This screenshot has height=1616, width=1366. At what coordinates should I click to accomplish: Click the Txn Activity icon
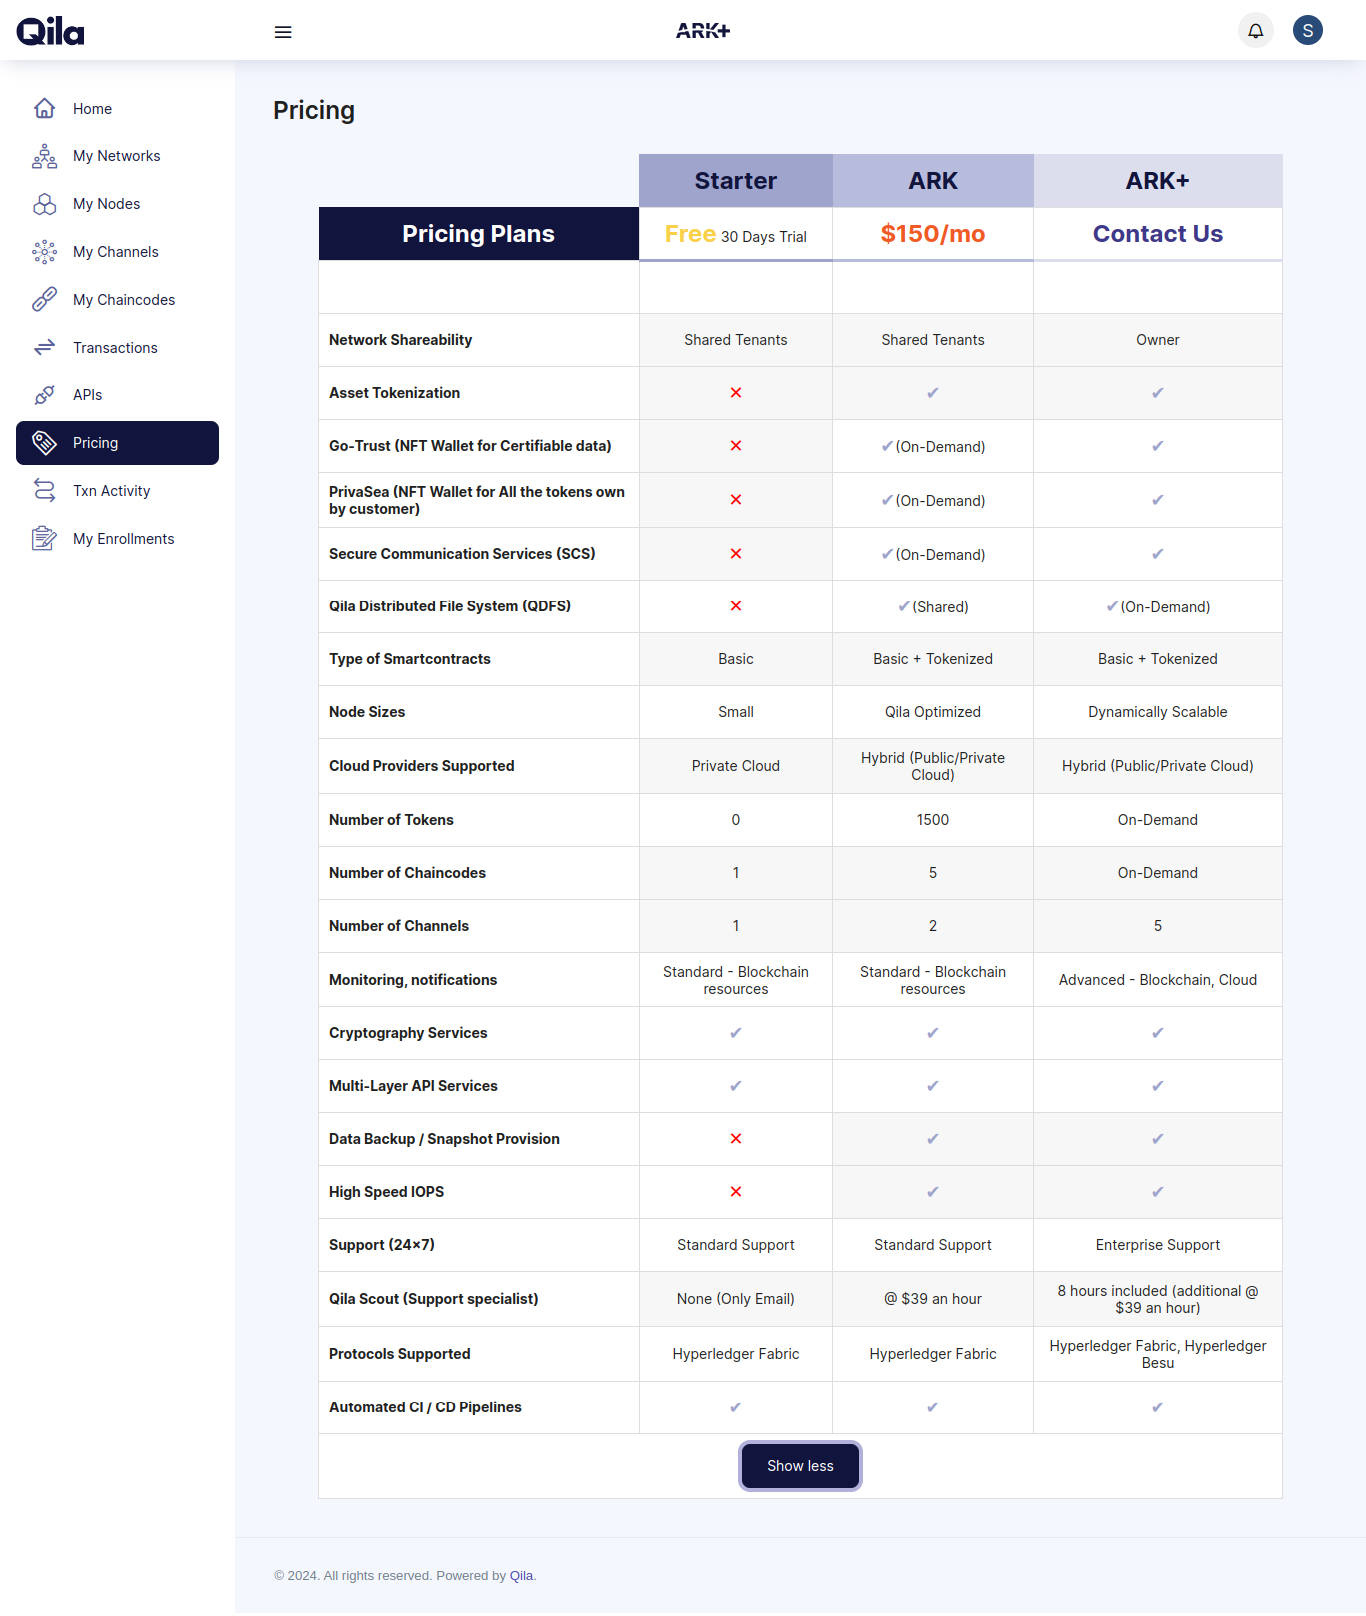coord(44,491)
